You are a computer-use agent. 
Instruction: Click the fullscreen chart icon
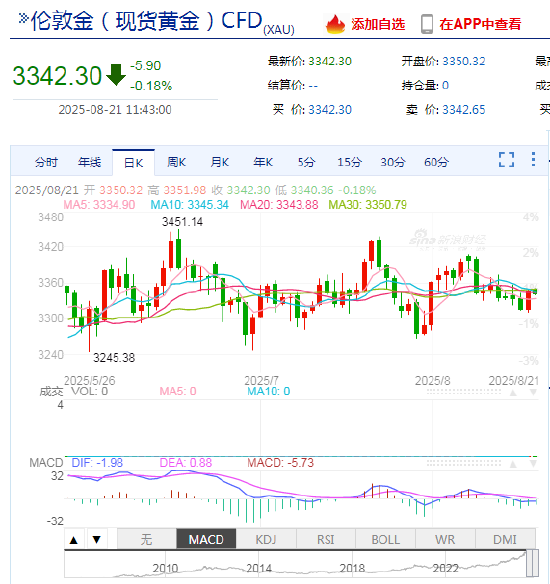coord(506,159)
